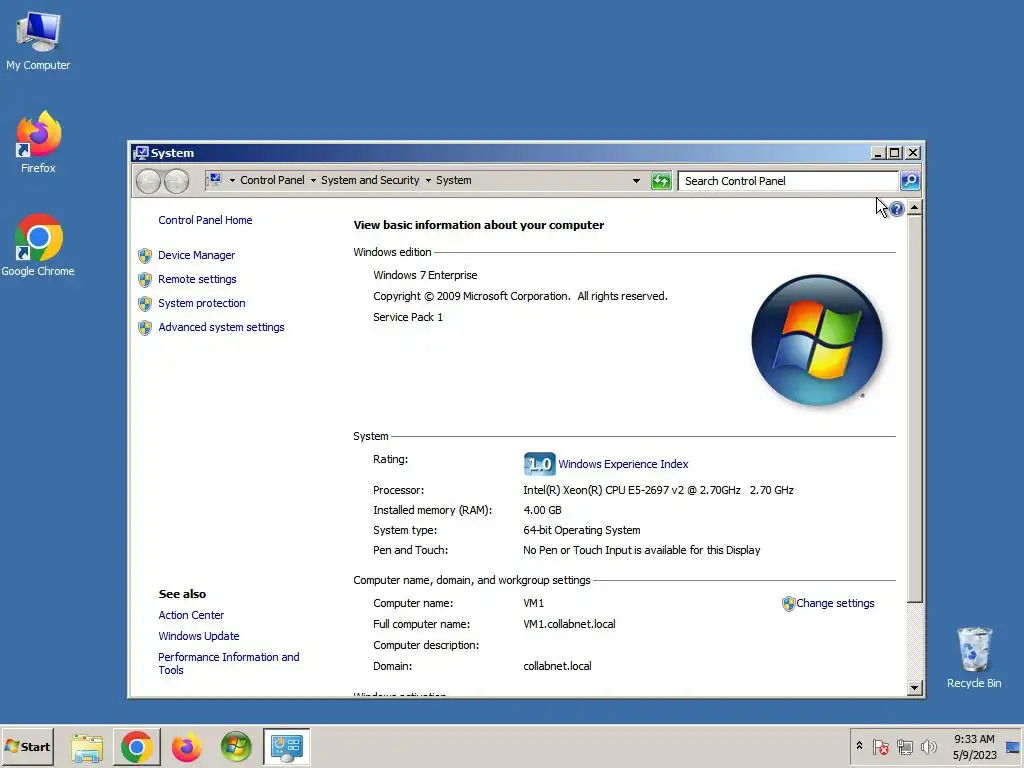This screenshot has width=1024, height=768.
Task: Open the Recycle Bin on the desktop
Action: click(974, 657)
